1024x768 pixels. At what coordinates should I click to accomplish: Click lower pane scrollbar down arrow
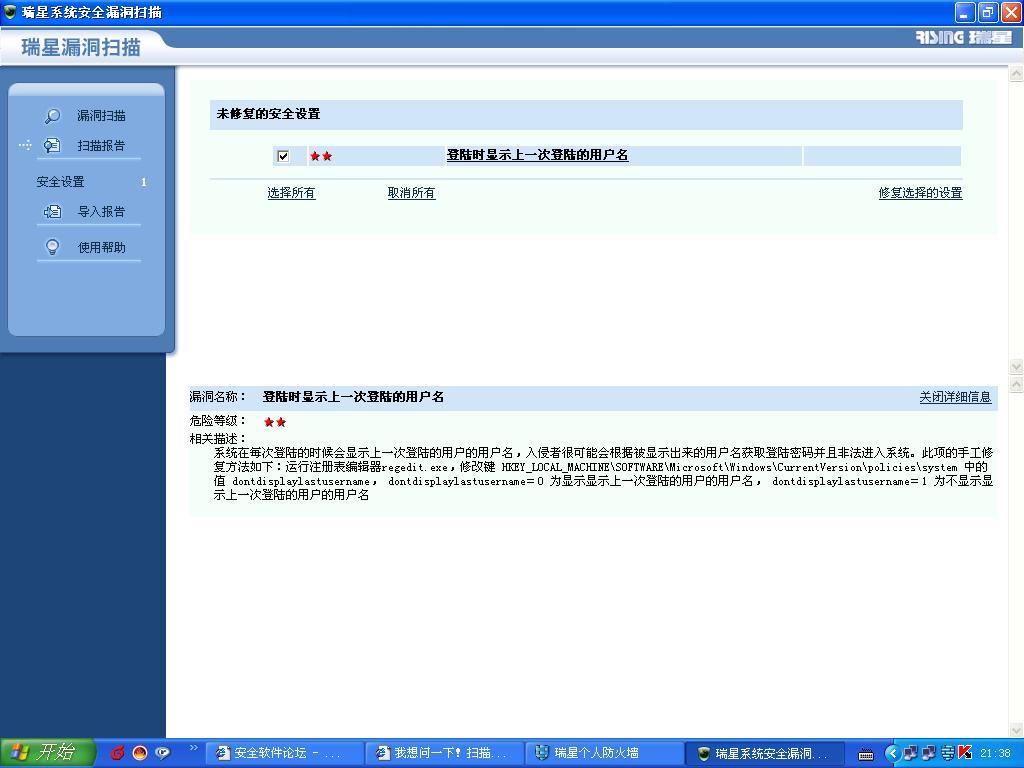click(1016, 729)
